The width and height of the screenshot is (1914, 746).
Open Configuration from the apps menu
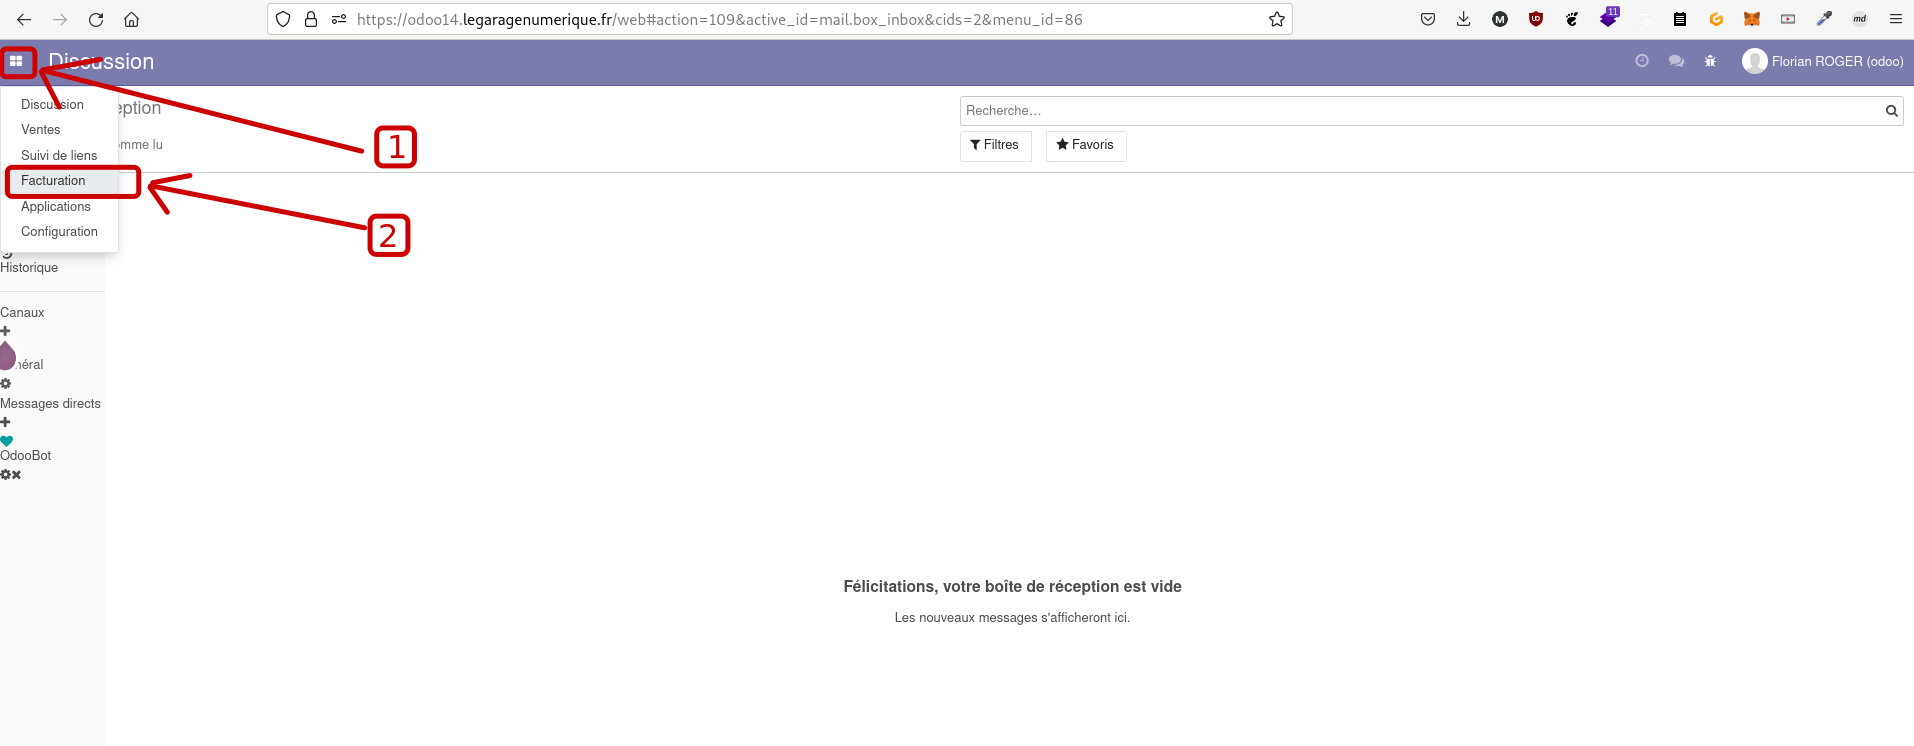[59, 231]
